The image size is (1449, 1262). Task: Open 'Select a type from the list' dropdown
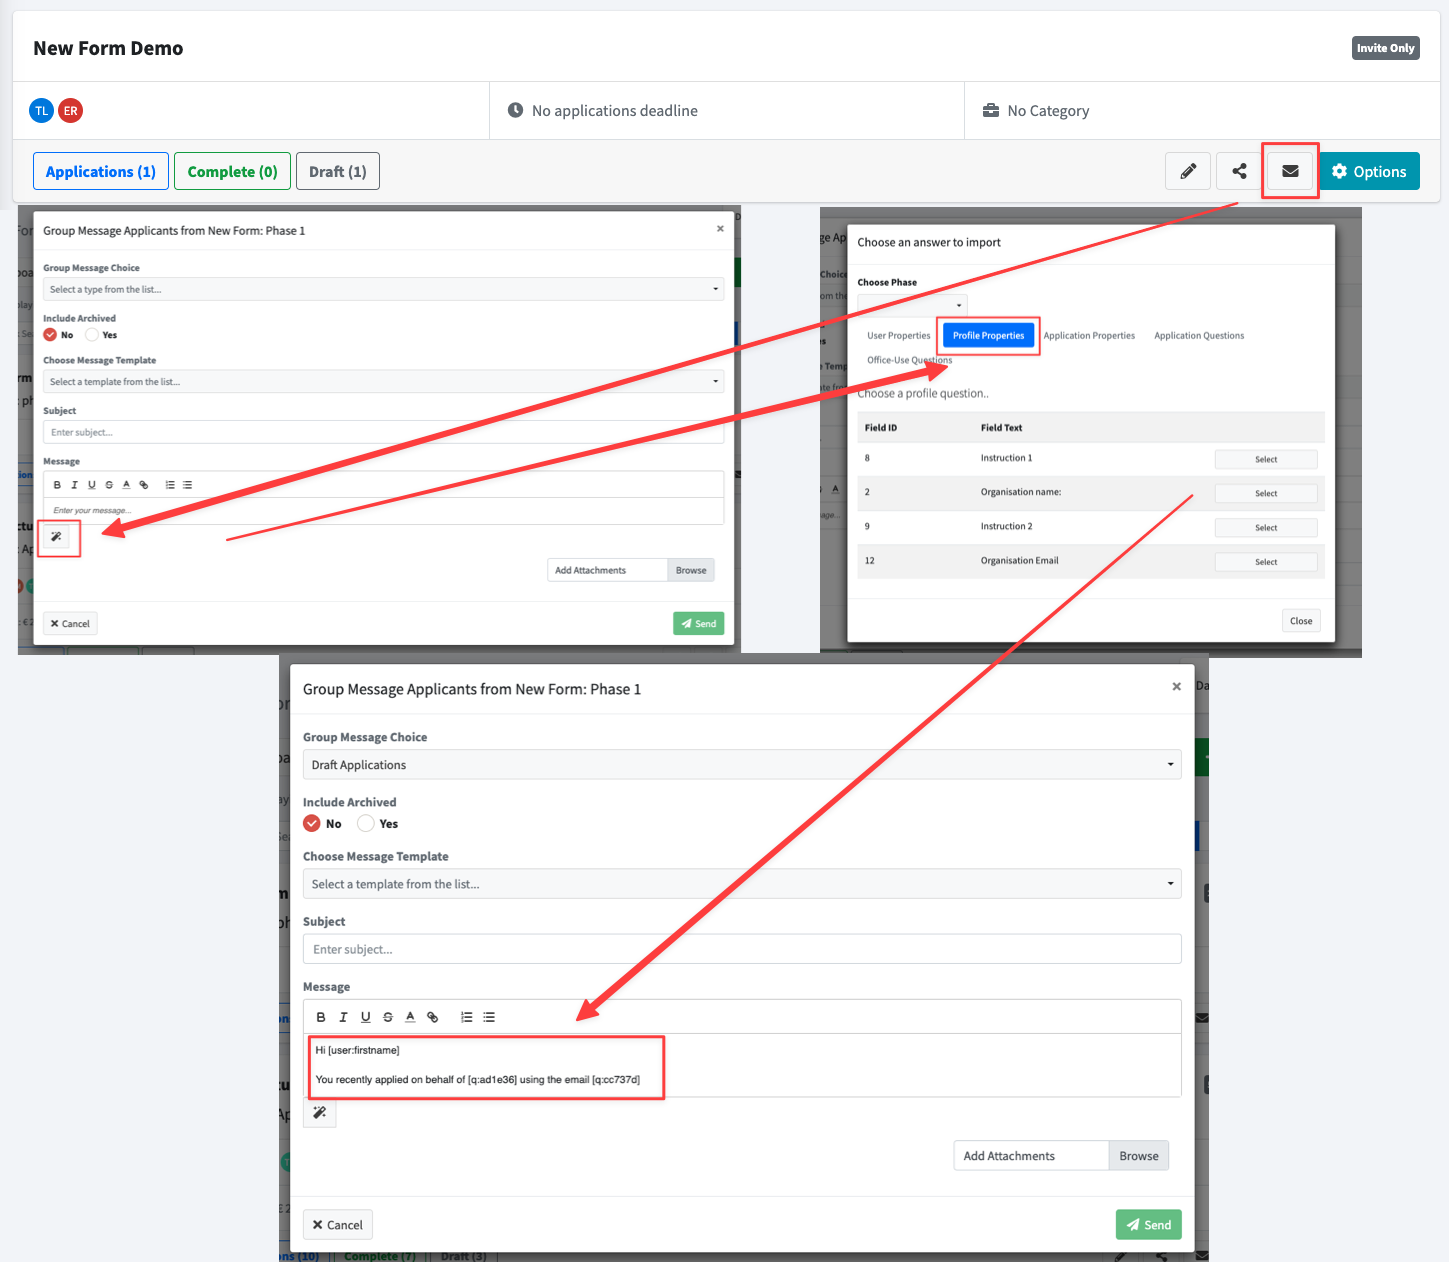(384, 289)
